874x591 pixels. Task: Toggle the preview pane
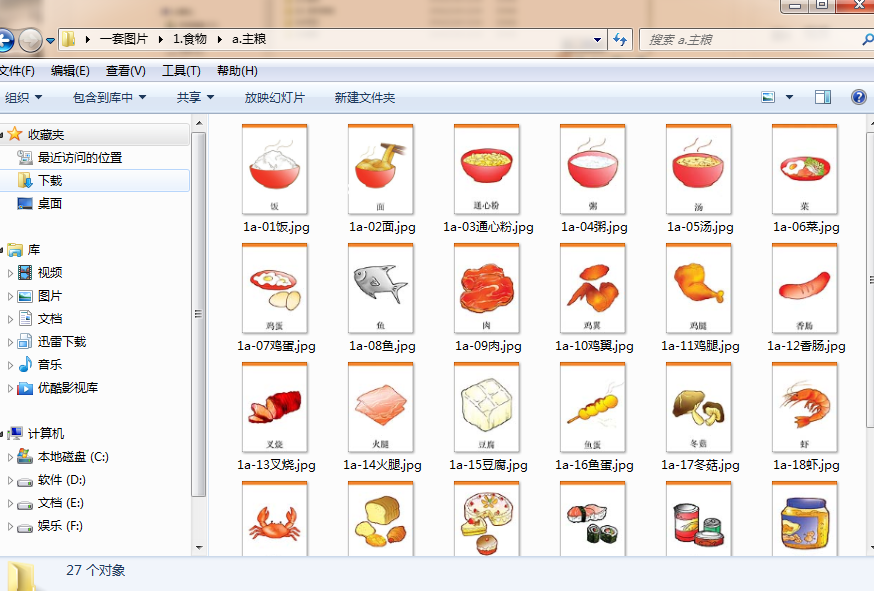click(x=823, y=96)
